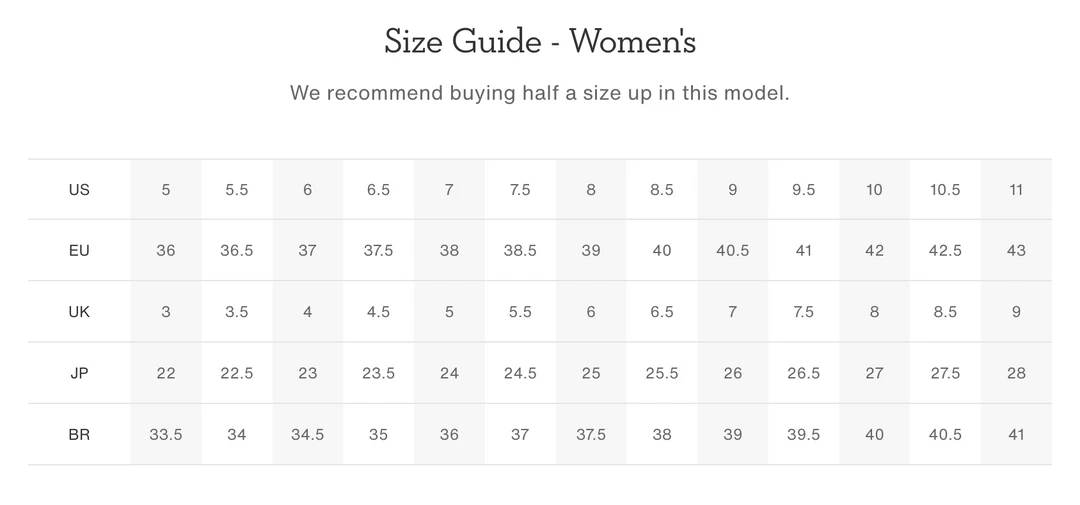Select EU size 43 cell

click(1016, 251)
